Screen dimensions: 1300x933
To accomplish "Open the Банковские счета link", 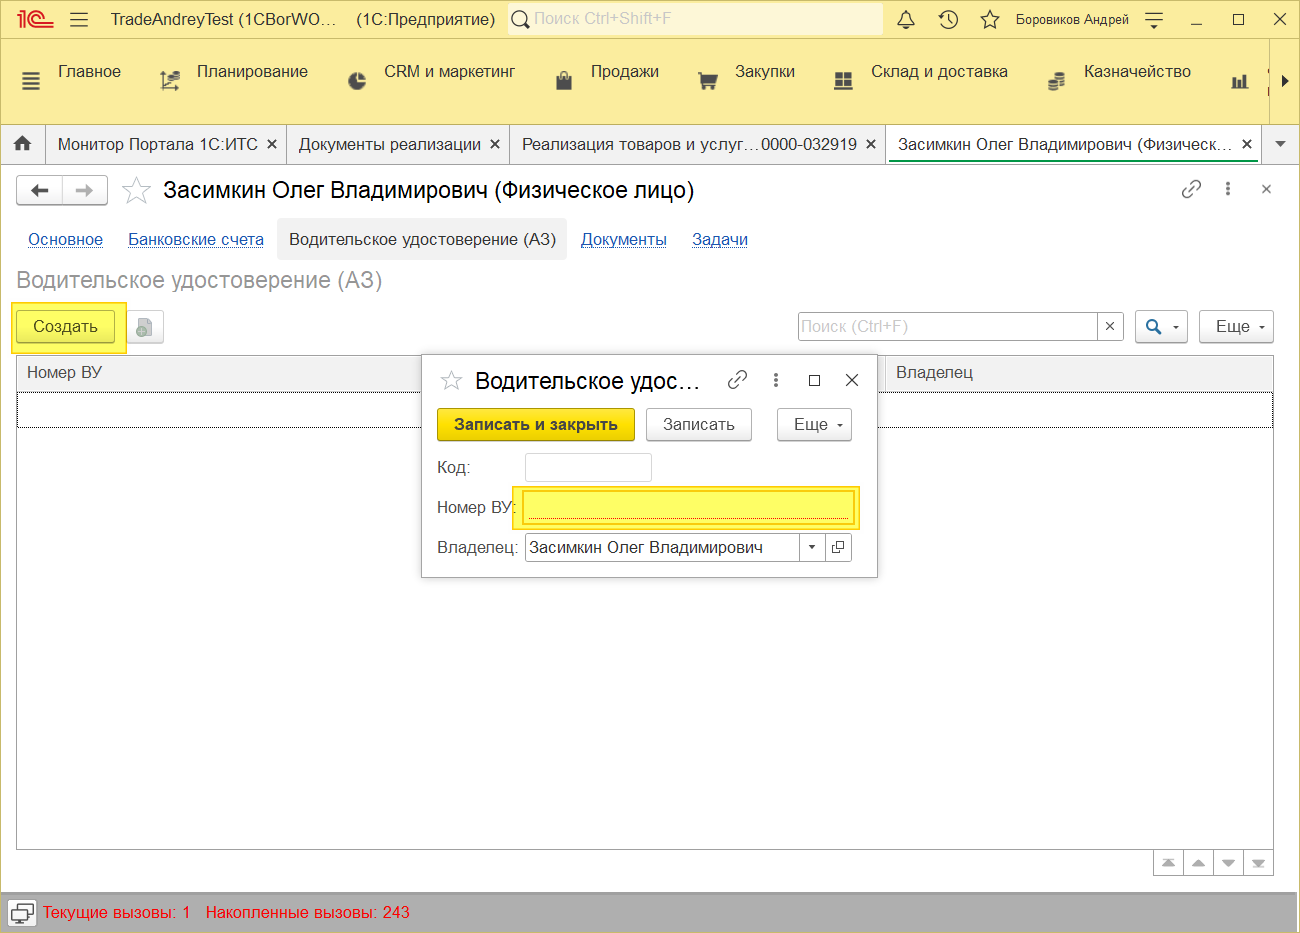I will (196, 239).
